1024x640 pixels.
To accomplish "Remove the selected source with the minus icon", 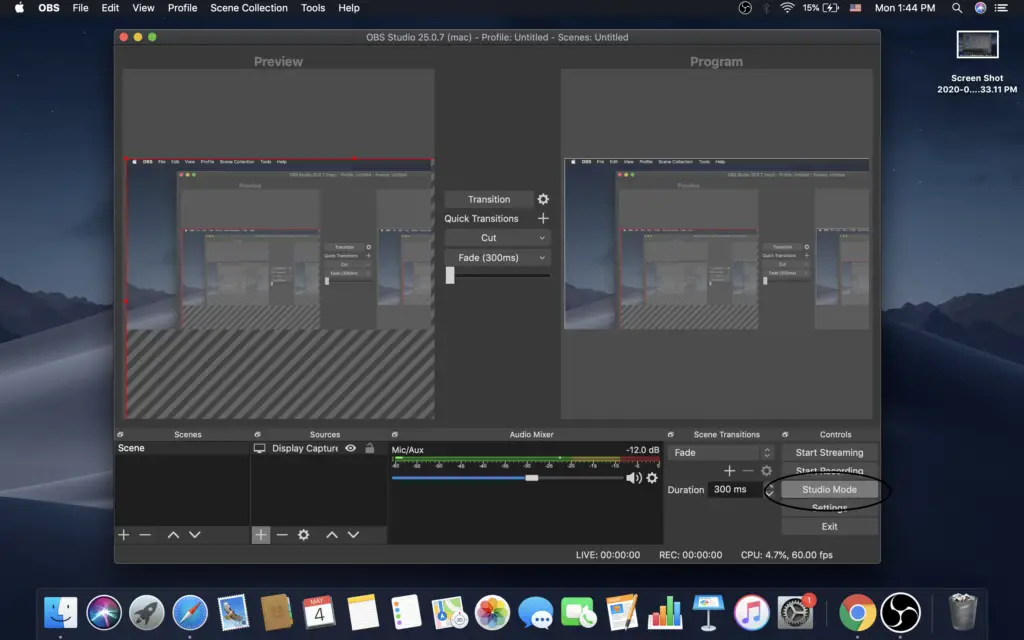I will pos(282,535).
